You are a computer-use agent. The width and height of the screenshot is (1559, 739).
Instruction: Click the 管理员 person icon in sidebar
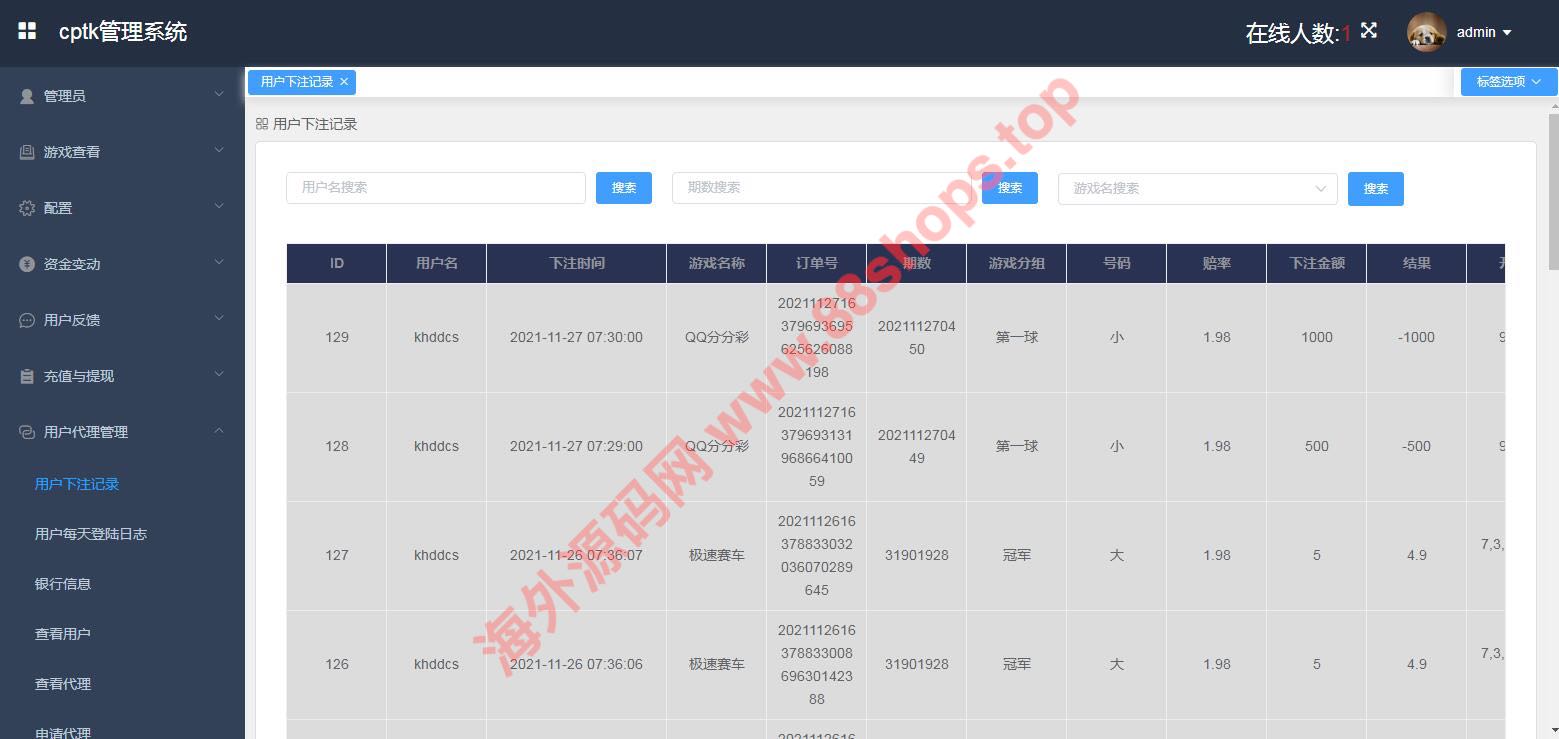coord(27,96)
